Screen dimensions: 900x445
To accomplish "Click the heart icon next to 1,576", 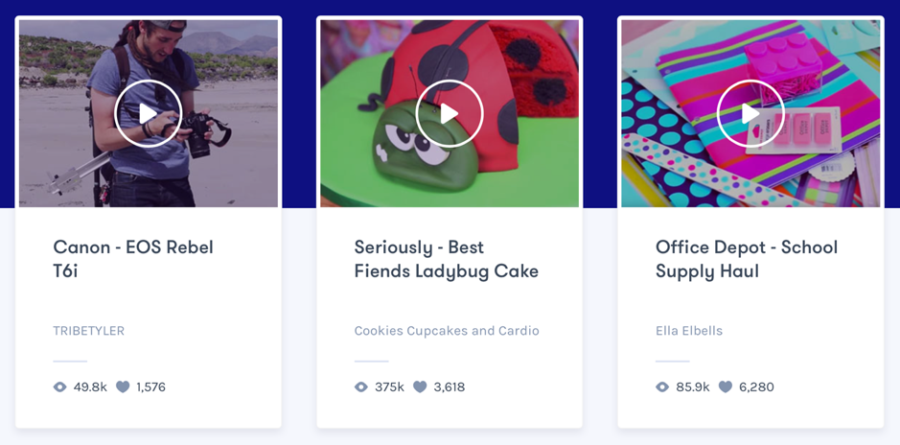I will point(123,387).
